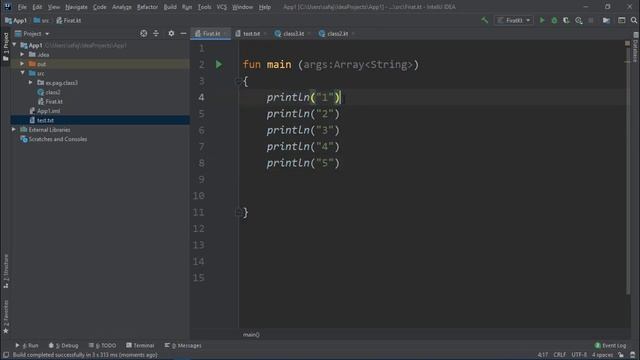Toggle the Structure tool window side tab
Viewport: 640px width, 360px height.
(x=5, y=271)
